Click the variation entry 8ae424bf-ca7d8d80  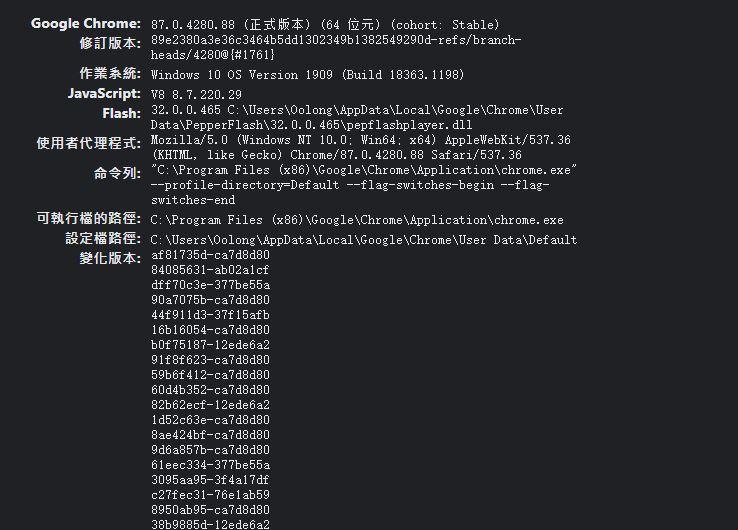tap(210, 434)
